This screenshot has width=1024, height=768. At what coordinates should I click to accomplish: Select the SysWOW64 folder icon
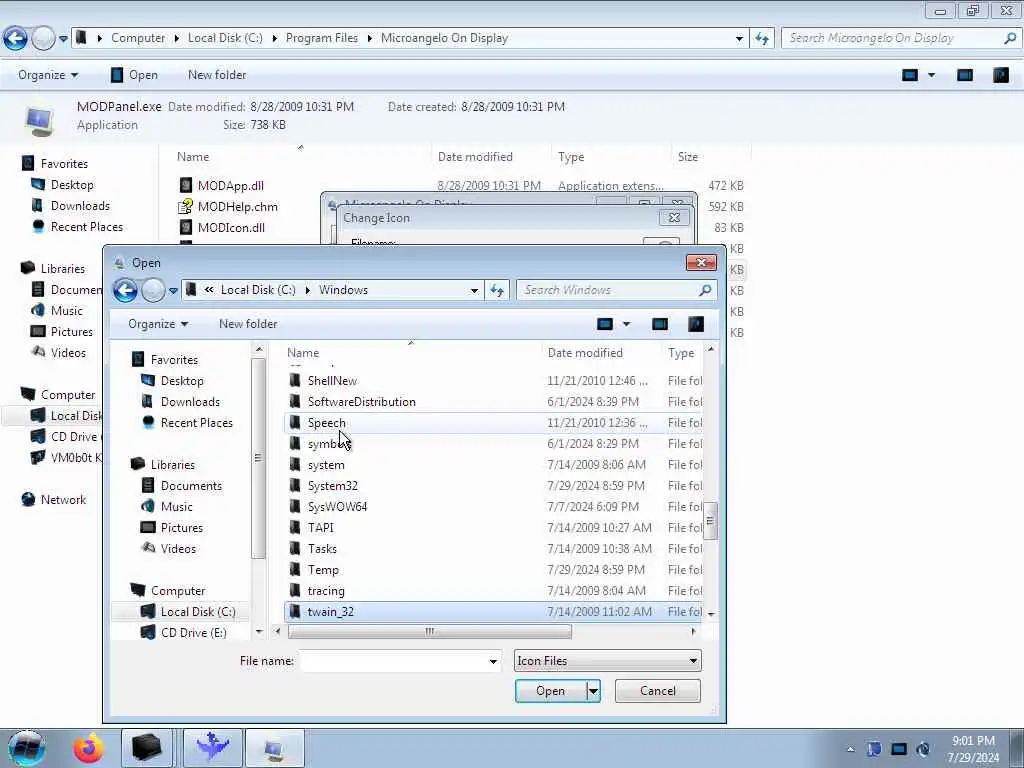click(295, 507)
